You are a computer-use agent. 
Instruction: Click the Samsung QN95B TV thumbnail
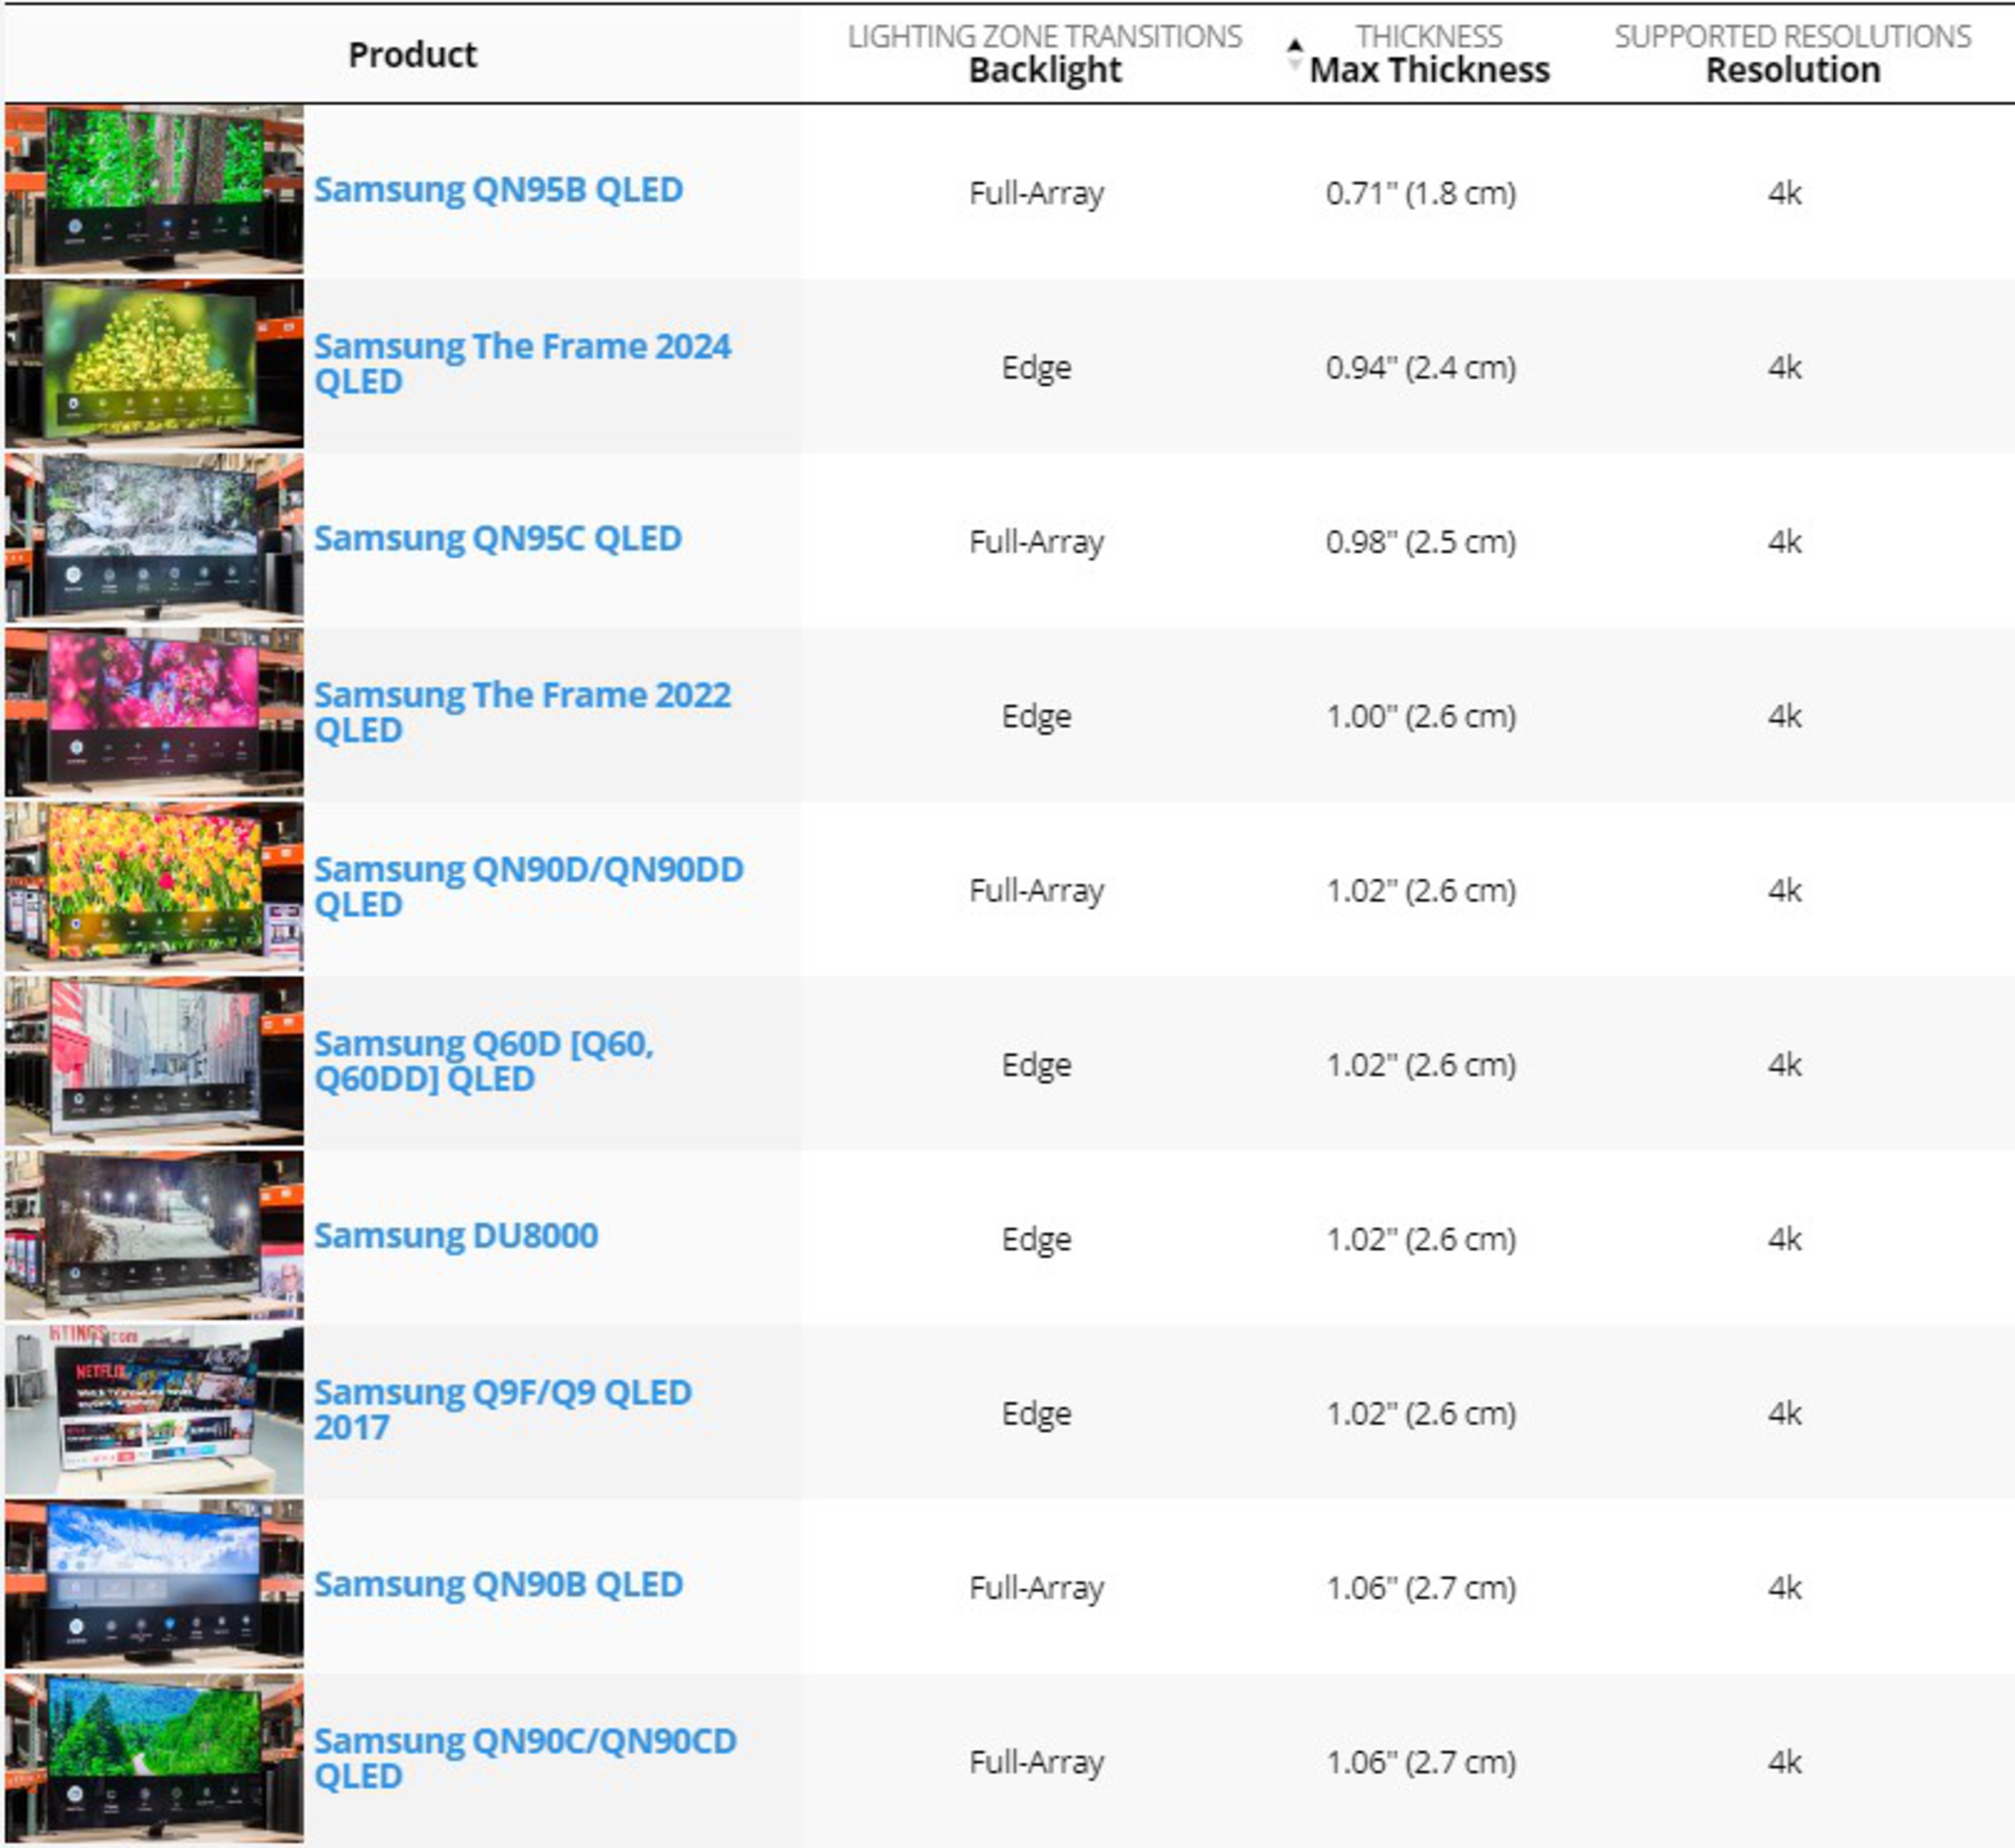154,189
